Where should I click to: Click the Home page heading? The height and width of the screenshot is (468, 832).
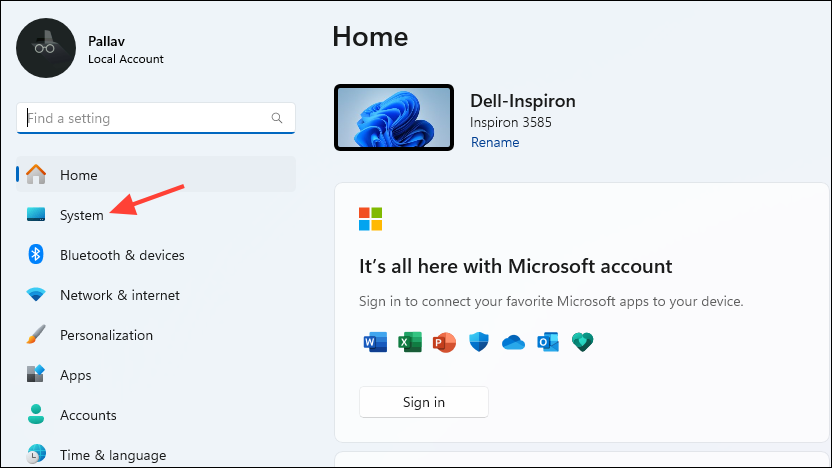pyautogui.click(x=370, y=37)
